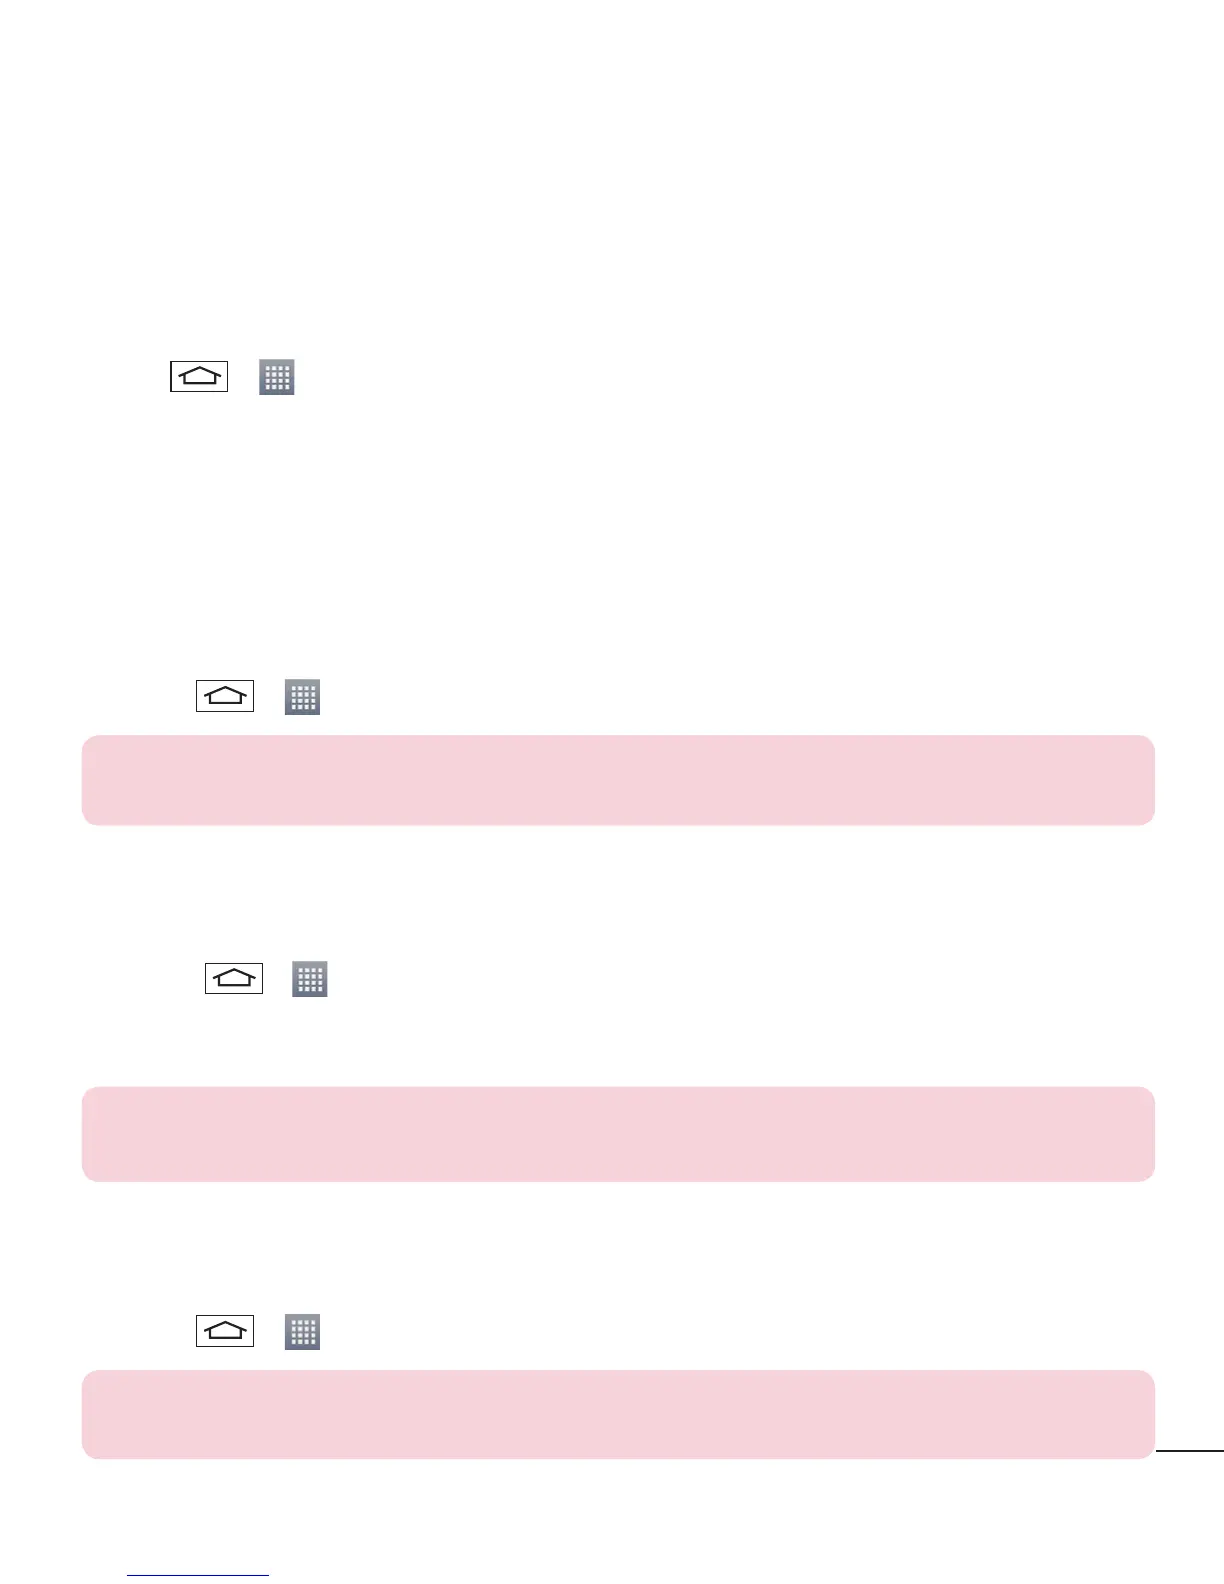
Task: Open the second Apps grid icon from top
Action: [302, 697]
